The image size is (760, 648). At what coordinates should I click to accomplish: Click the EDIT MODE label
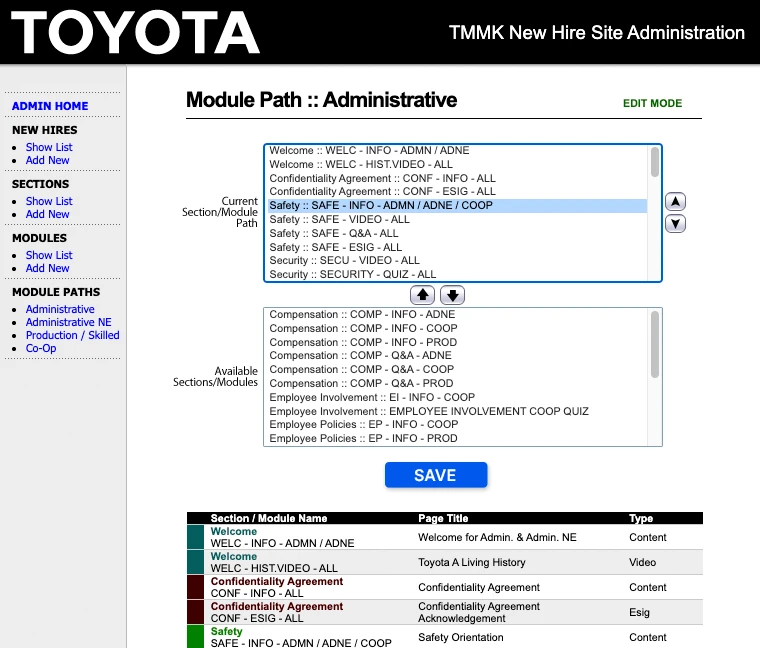pos(652,103)
